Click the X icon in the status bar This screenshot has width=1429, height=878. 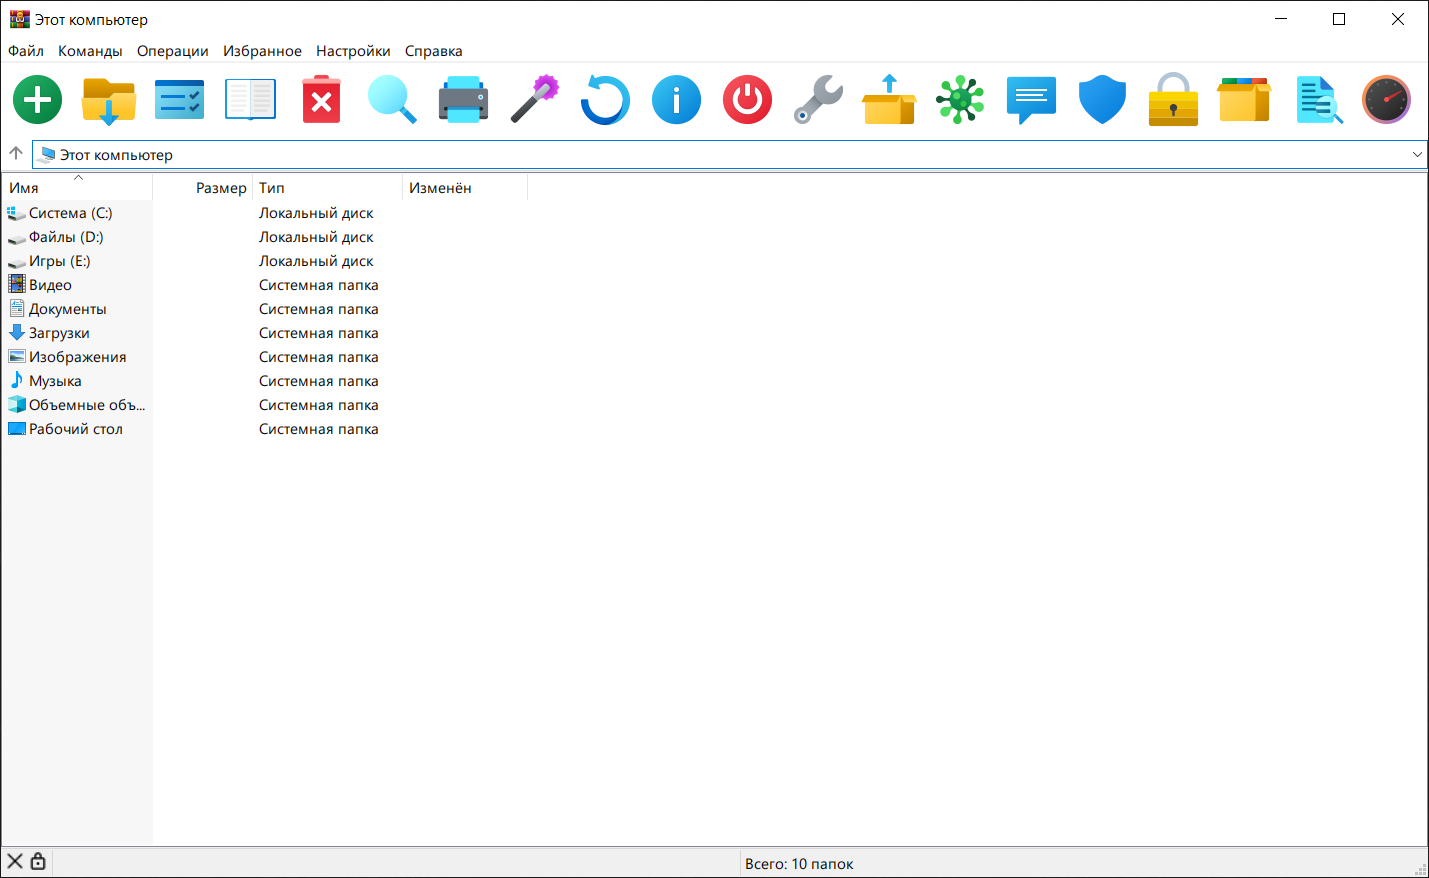point(14,861)
